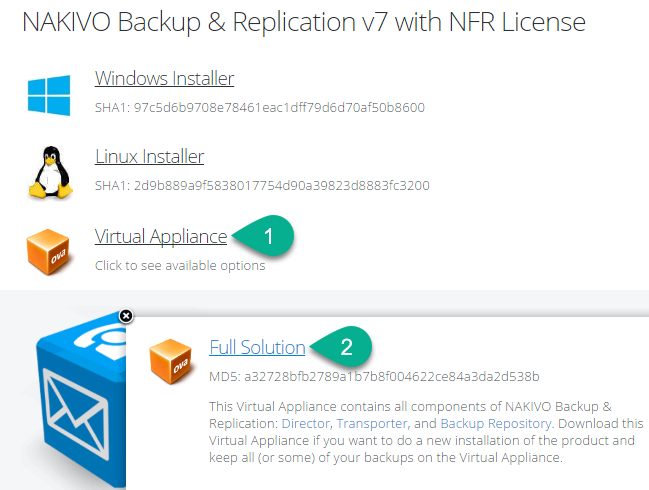The height and width of the screenshot is (490, 649).
Task: Close the Virtual Appliance options popup
Action: [x=126, y=316]
